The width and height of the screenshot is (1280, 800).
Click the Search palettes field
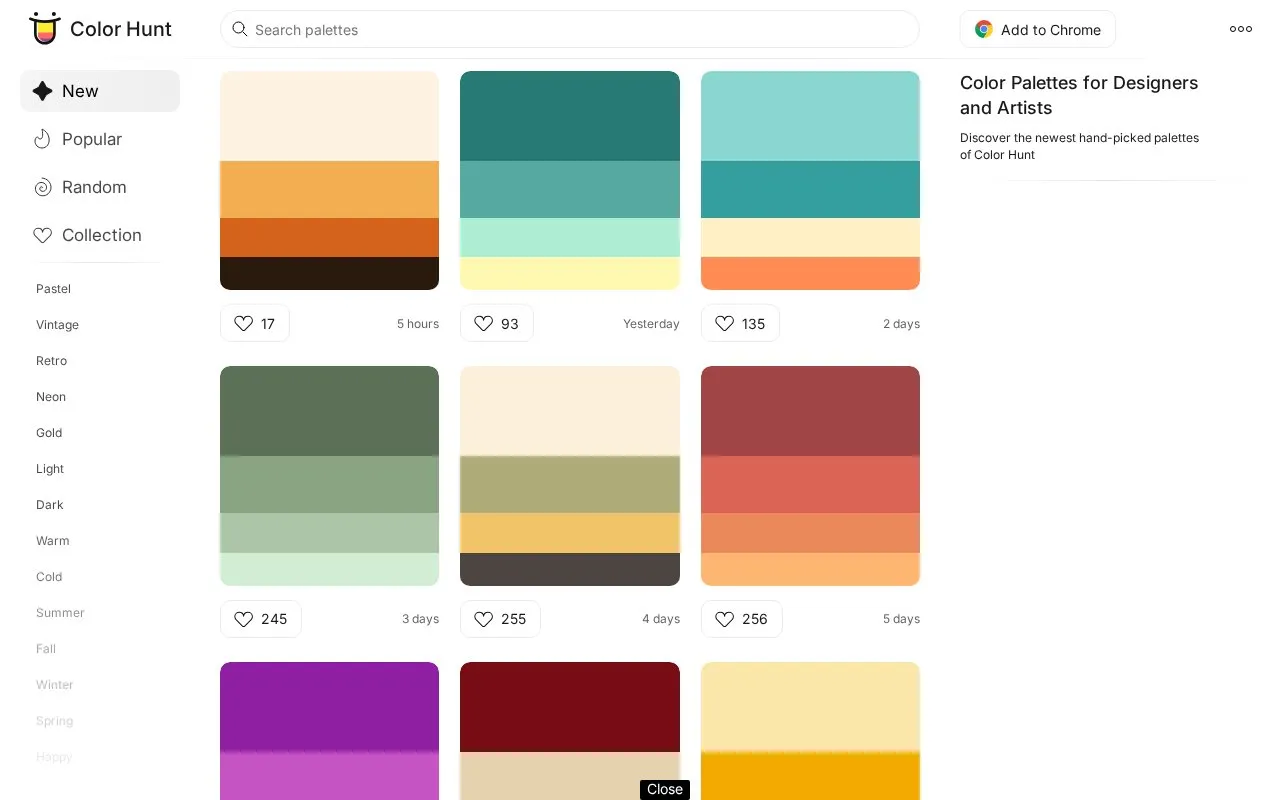[x=570, y=29]
